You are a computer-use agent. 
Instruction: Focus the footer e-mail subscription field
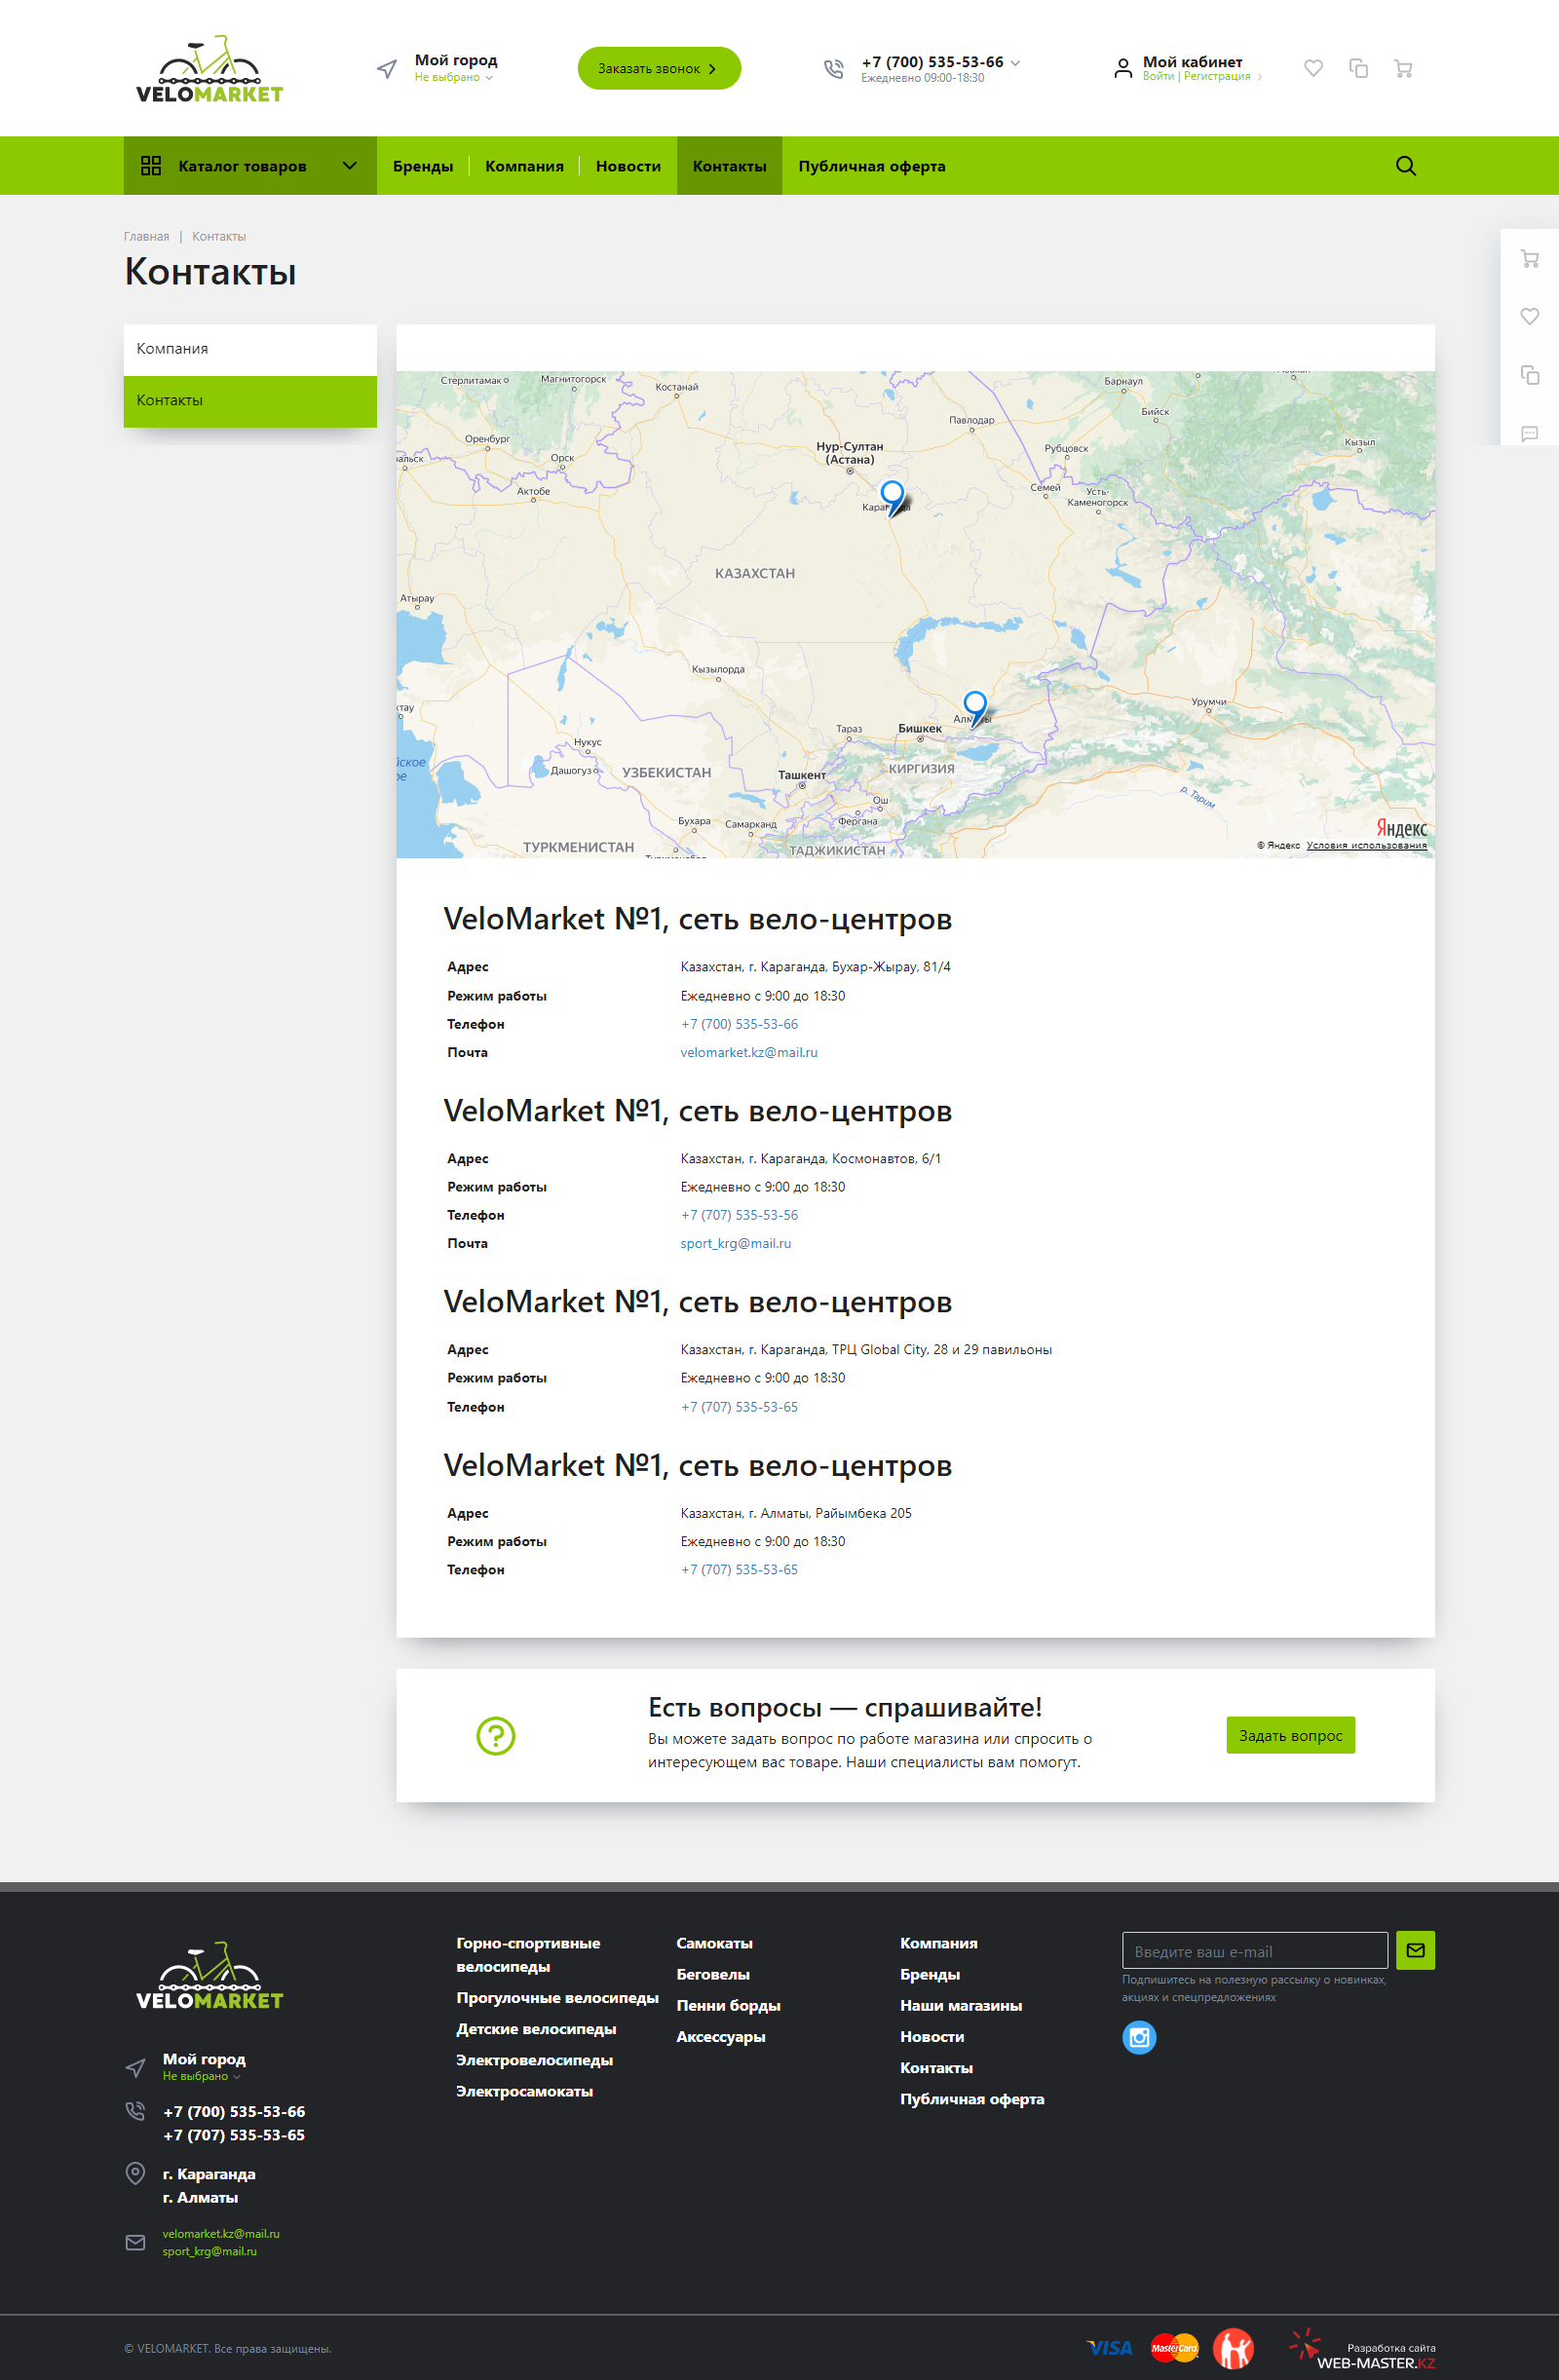click(x=1254, y=1950)
